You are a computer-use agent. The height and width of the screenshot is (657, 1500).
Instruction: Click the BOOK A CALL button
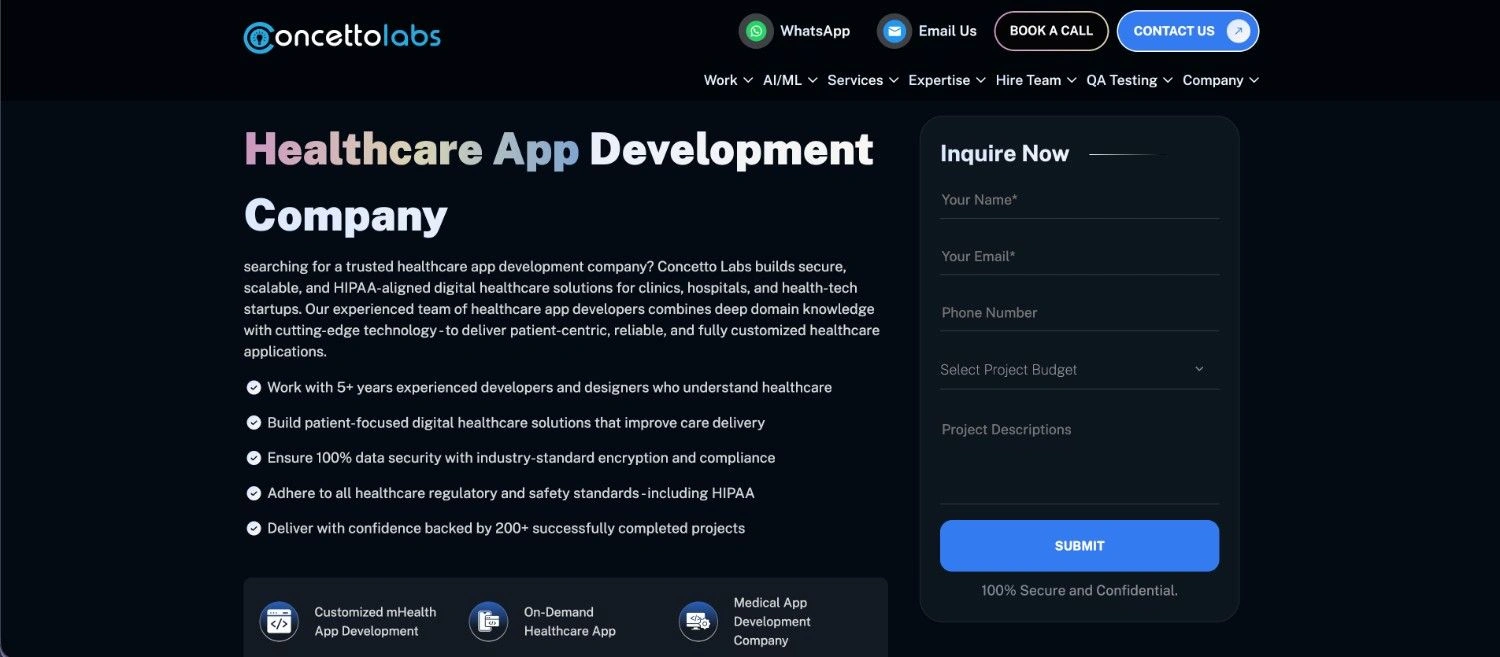(x=1051, y=31)
